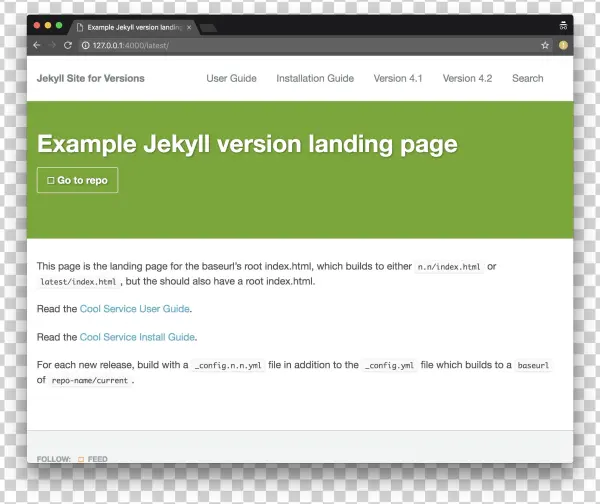This screenshot has width=600, height=504.
Task: Reload the page with the refresh icon
Action: point(68,45)
